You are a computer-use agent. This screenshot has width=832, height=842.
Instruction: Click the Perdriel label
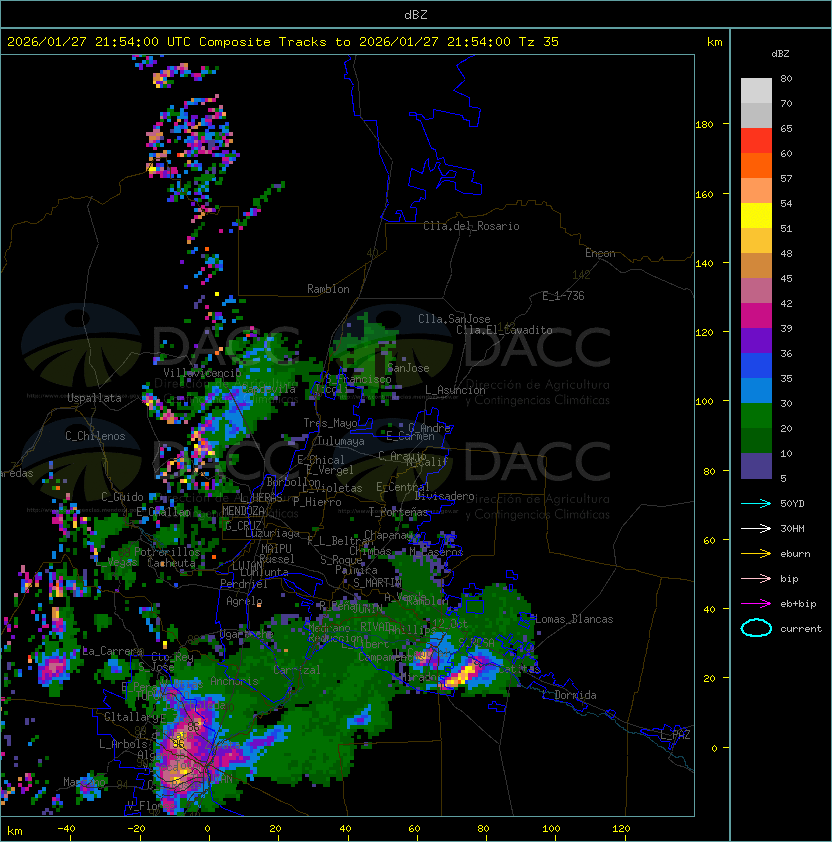244,584
